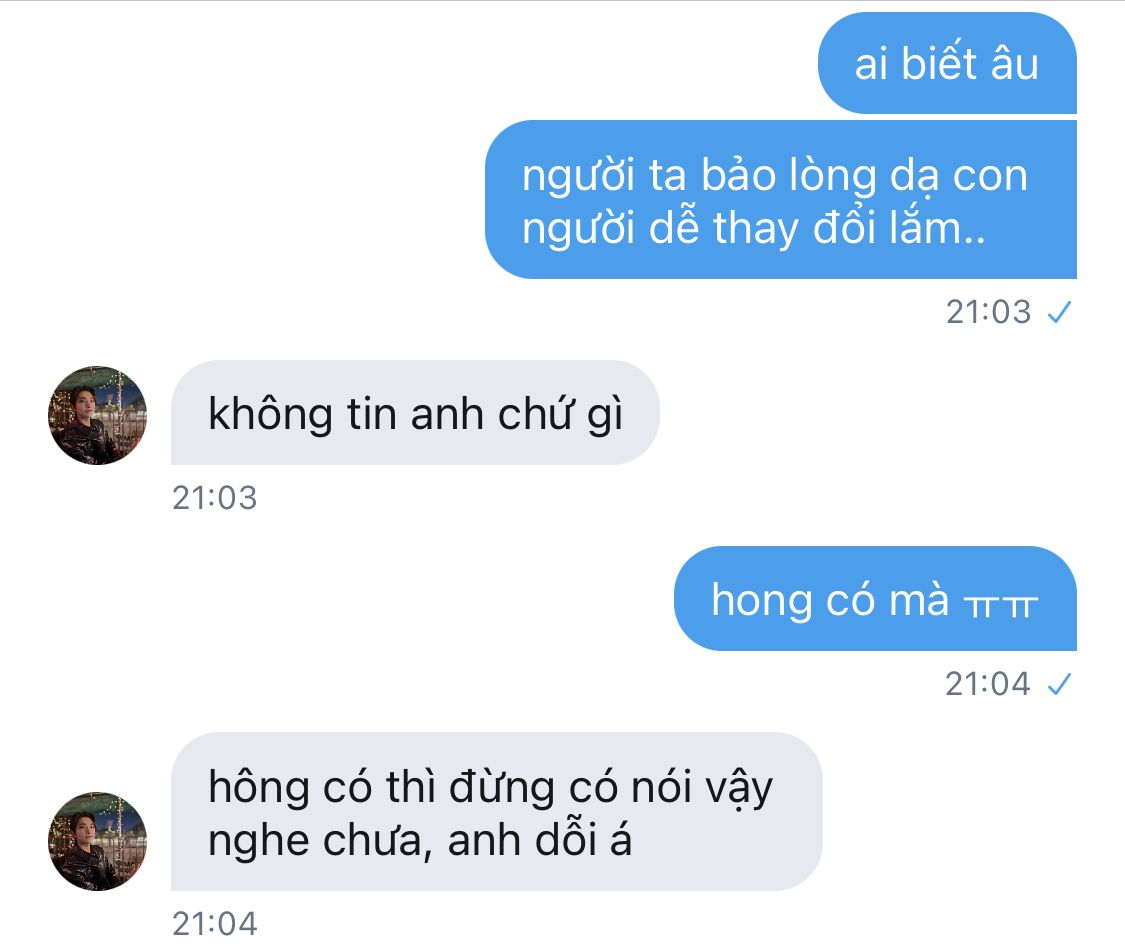Click the read checkmark beside 21:04
Screen dimensions: 1125x946
1059,684
